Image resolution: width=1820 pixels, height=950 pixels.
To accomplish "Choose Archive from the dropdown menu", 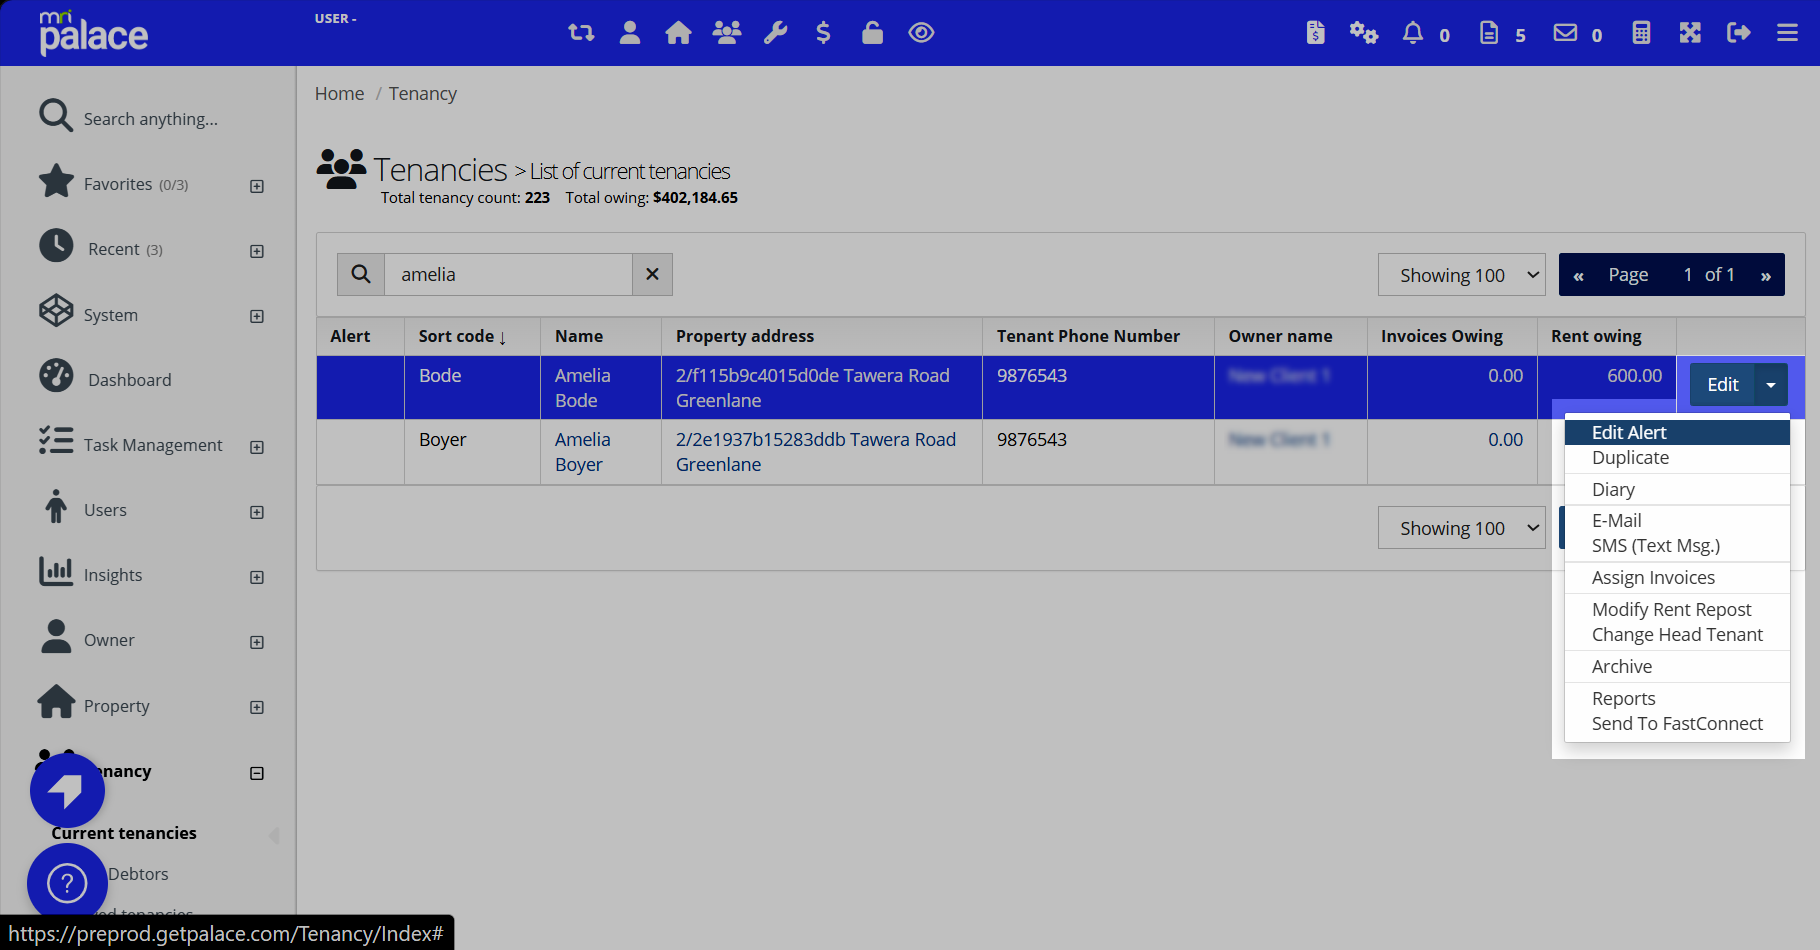I will pyautogui.click(x=1677, y=667).
